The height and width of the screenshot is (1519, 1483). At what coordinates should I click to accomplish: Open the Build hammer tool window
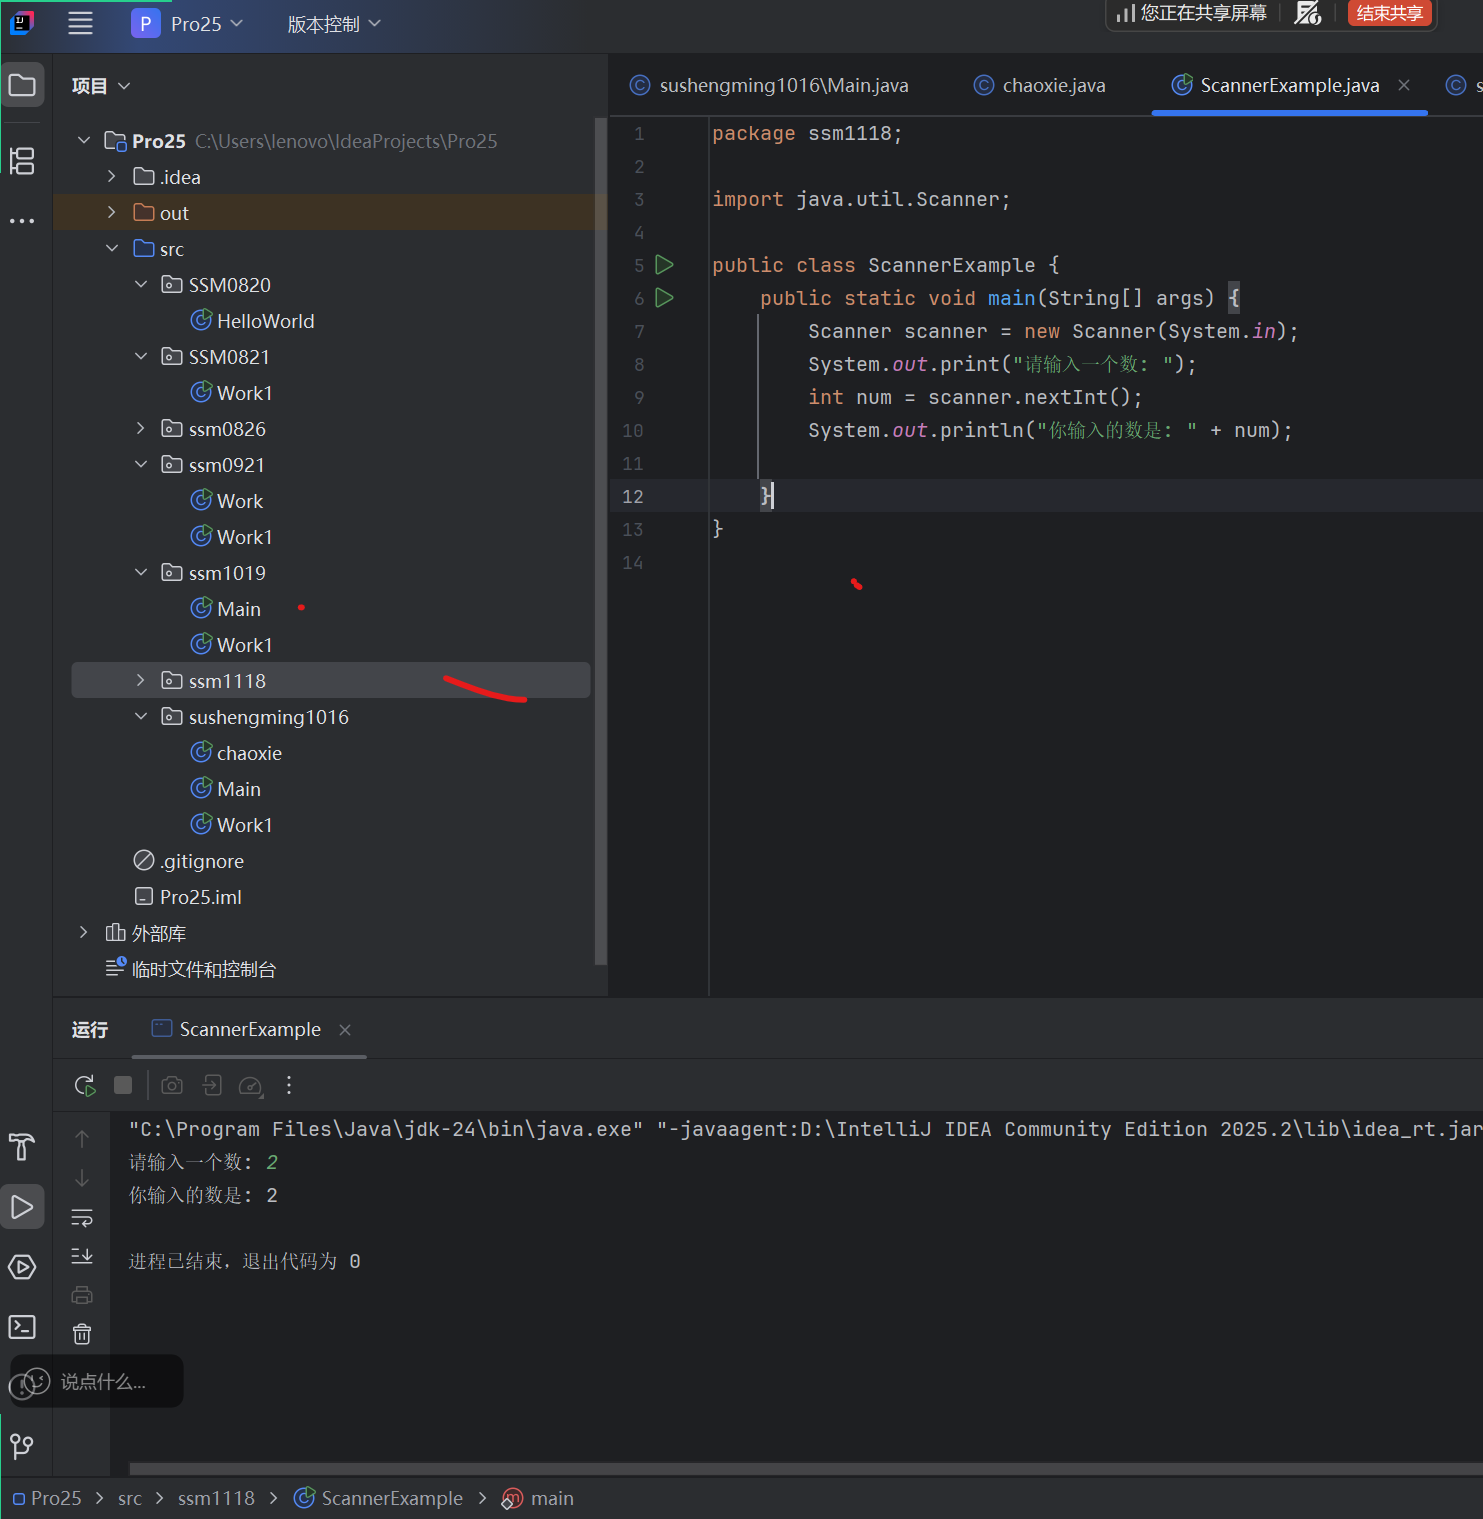click(22, 1147)
